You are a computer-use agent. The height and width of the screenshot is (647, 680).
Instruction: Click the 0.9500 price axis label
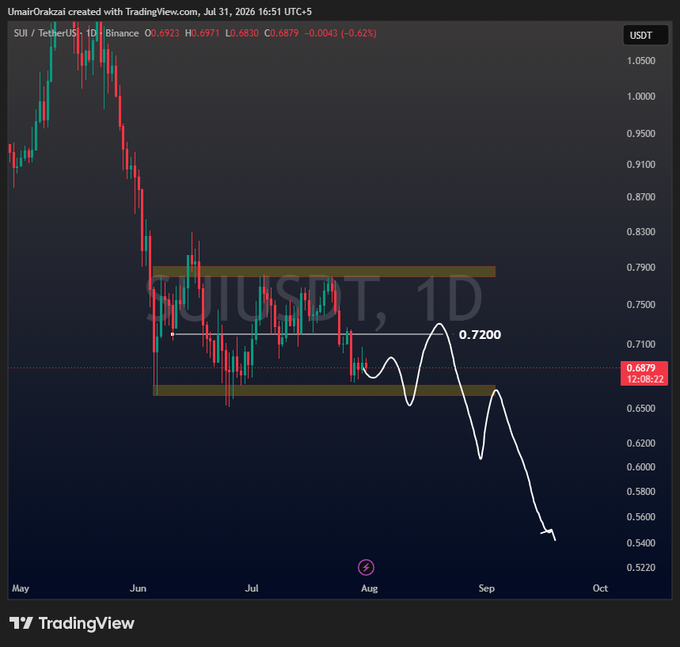641,134
